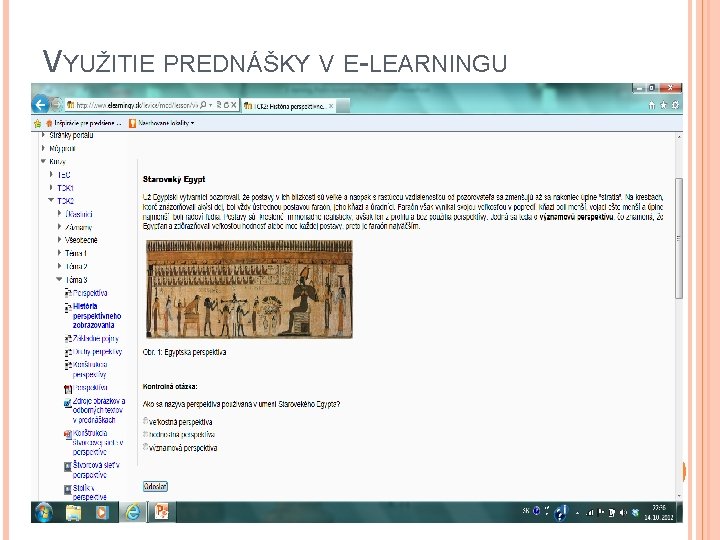
Task: Open the browser Home icon
Action: point(652,105)
